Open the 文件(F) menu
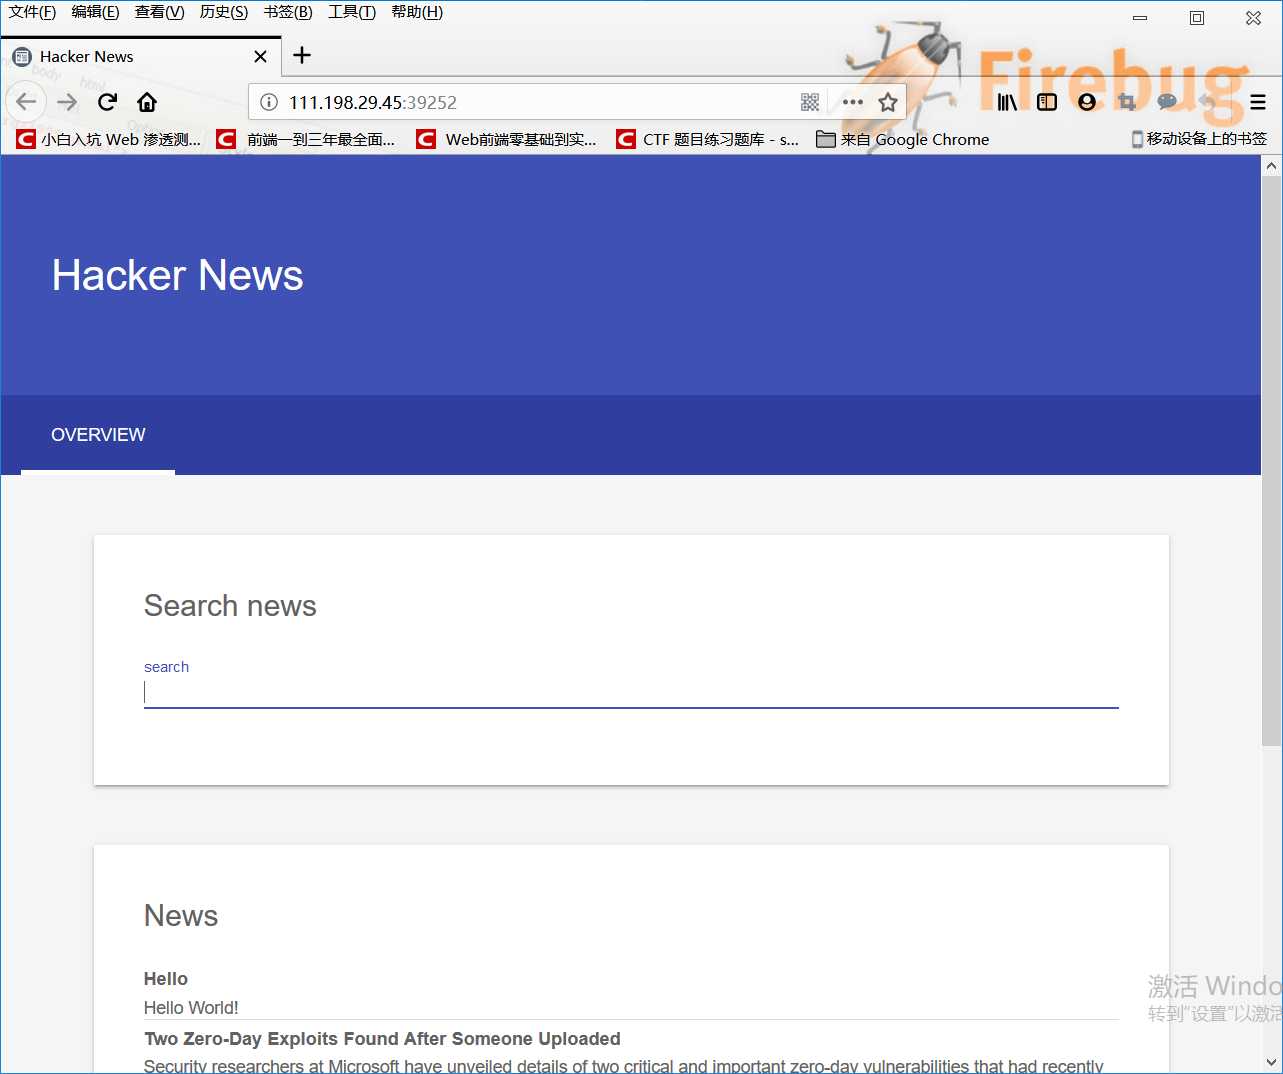The width and height of the screenshot is (1283, 1074). (32, 12)
